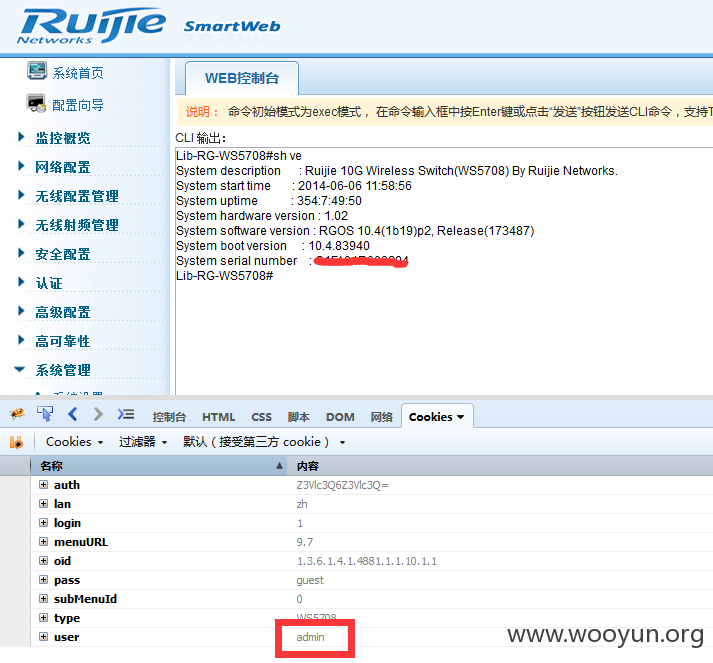Click the SmartWeb title text
Viewport: 713px width, 663px height.
click(x=232, y=26)
